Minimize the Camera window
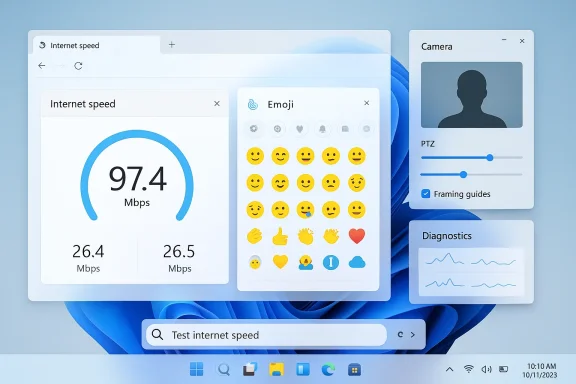This screenshot has height=384, width=576. click(504, 40)
